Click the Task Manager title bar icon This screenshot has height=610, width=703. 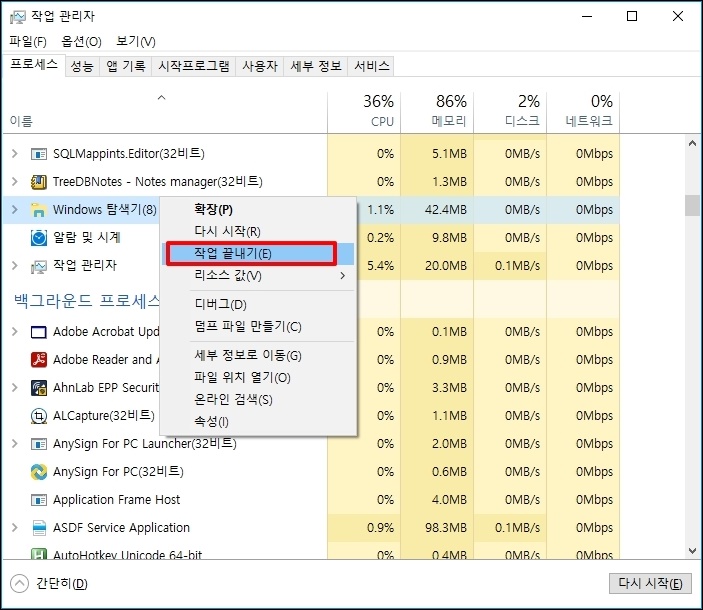[x=18, y=17]
